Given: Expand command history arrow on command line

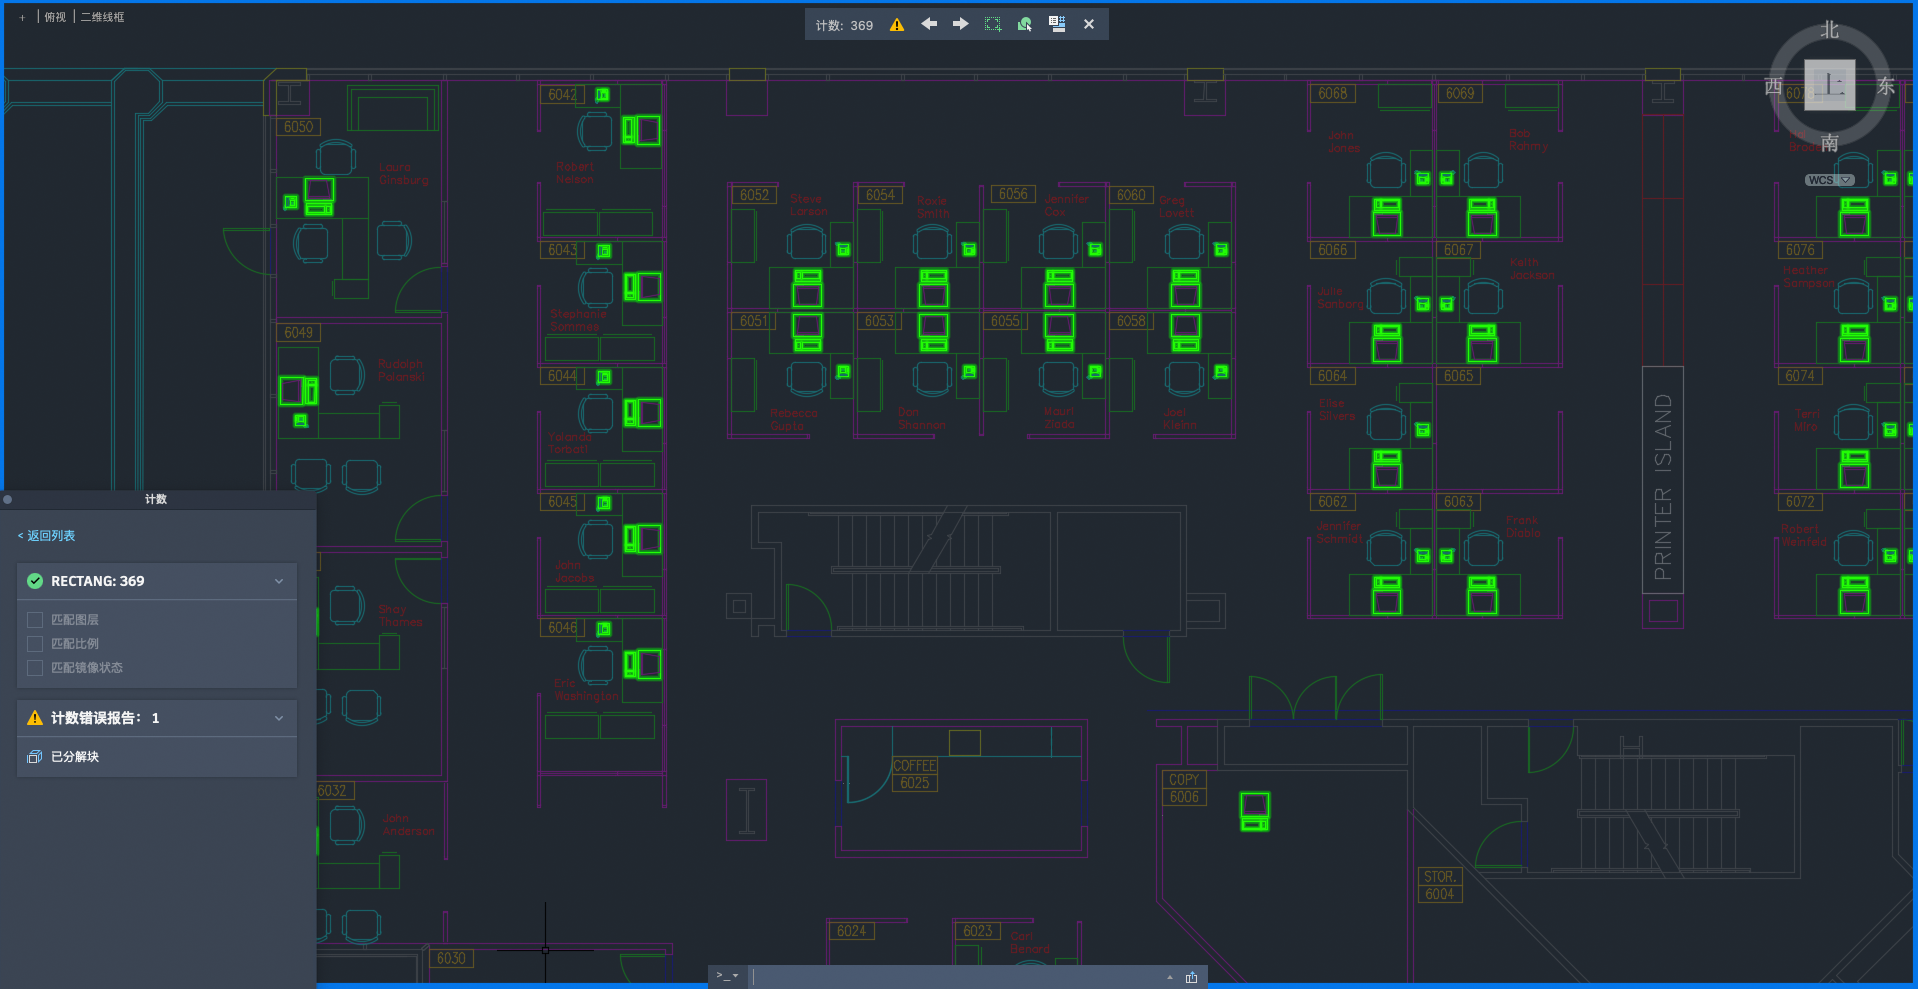Looking at the screenshot, I should 1170,977.
